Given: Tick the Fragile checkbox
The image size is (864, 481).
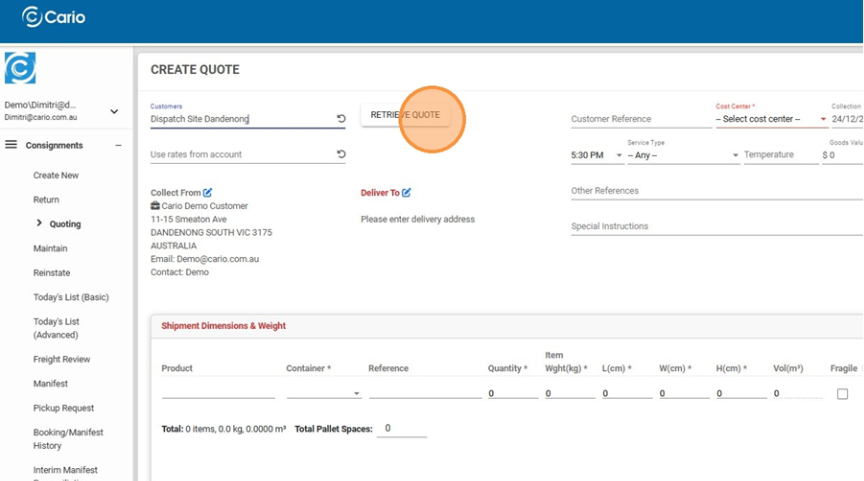Looking at the screenshot, I should click(842, 394).
